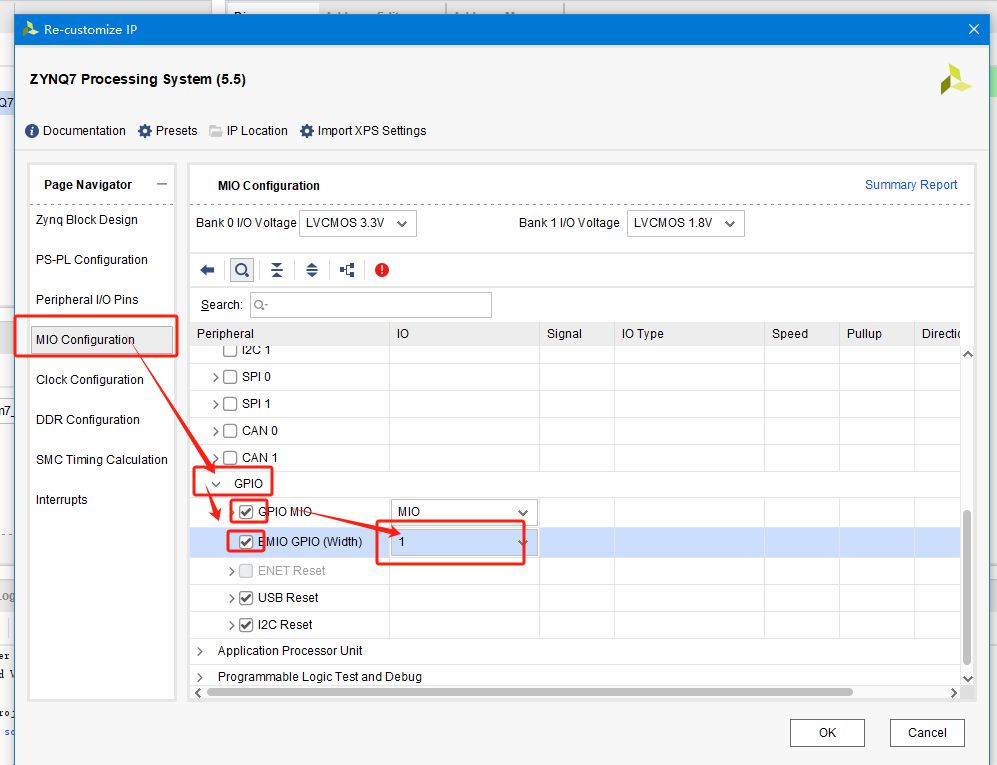This screenshot has width=997, height=765.
Task: Toggle the GPIO MIO checkbox
Action: 246,512
